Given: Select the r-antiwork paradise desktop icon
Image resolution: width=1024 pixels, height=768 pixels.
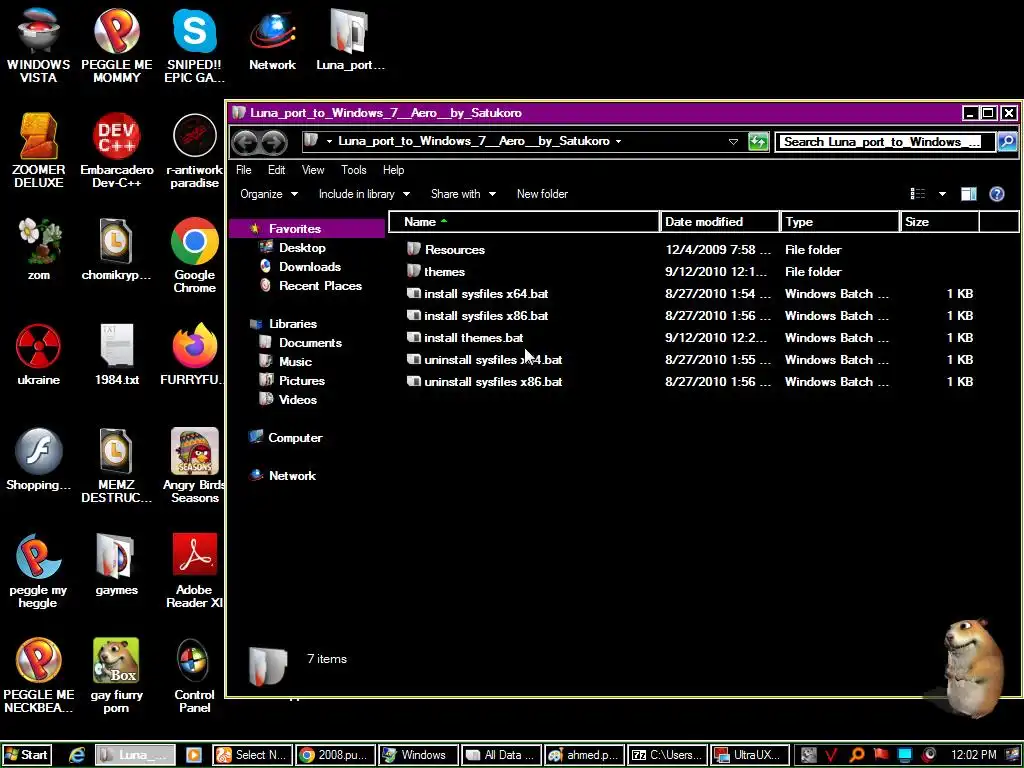Looking at the screenshot, I should pos(195,151).
